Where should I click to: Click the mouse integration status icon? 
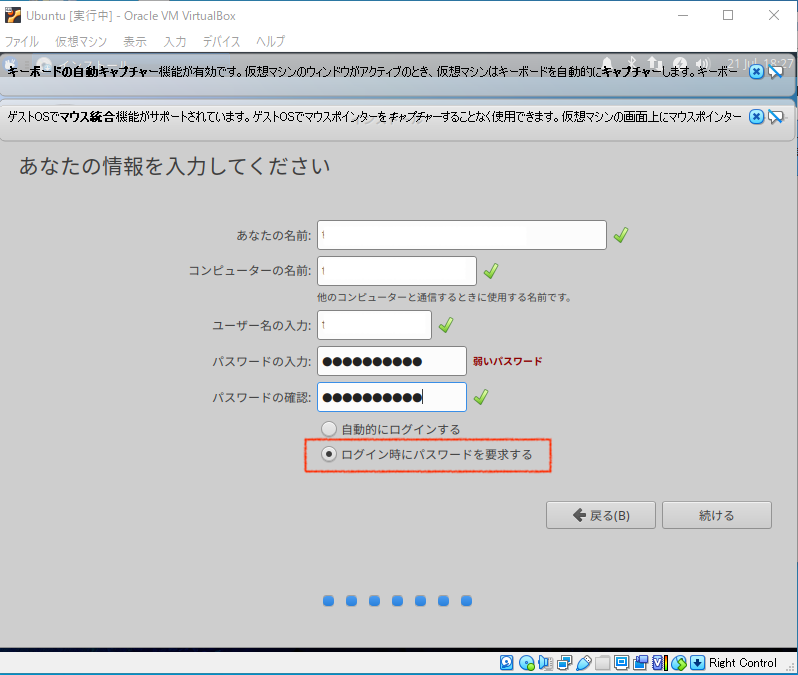point(679,662)
